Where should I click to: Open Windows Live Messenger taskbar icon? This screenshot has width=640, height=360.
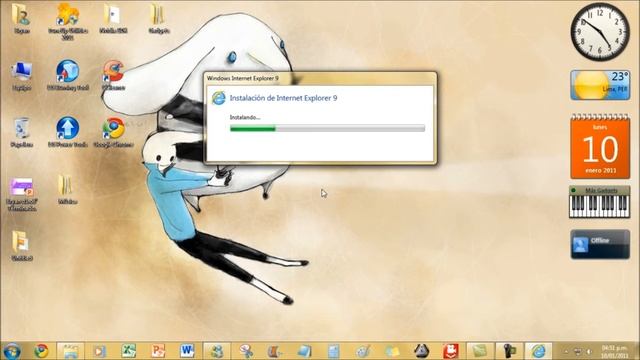pyautogui.click(x=217, y=351)
